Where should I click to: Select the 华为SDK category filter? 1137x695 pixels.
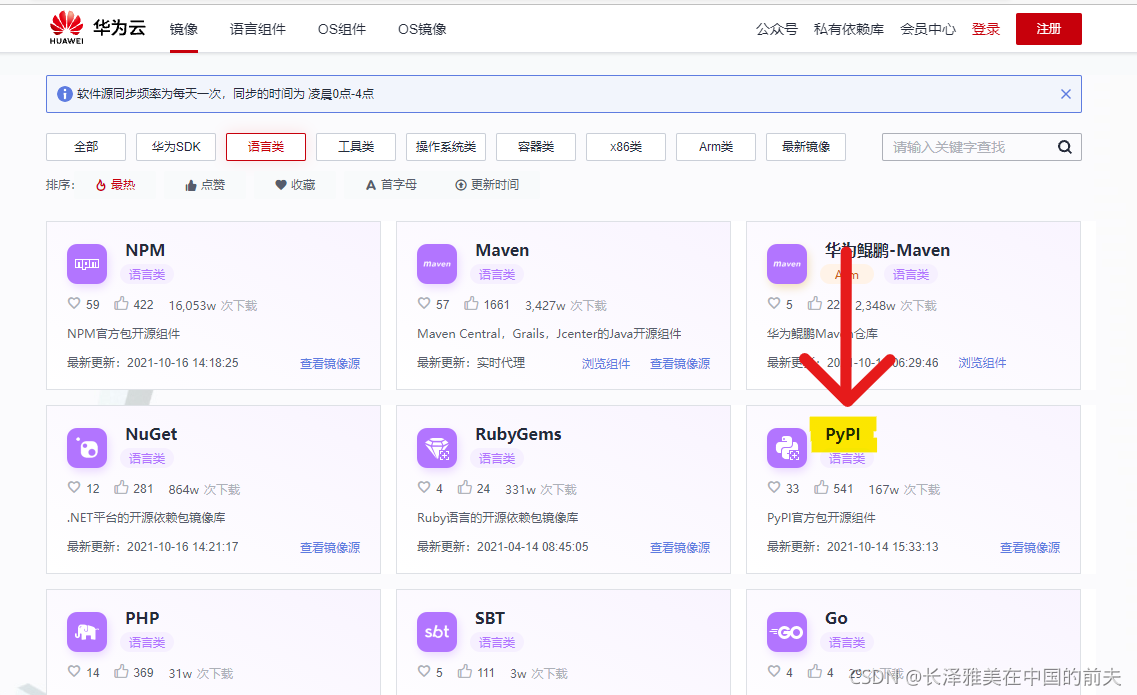(x=176, y=147)
